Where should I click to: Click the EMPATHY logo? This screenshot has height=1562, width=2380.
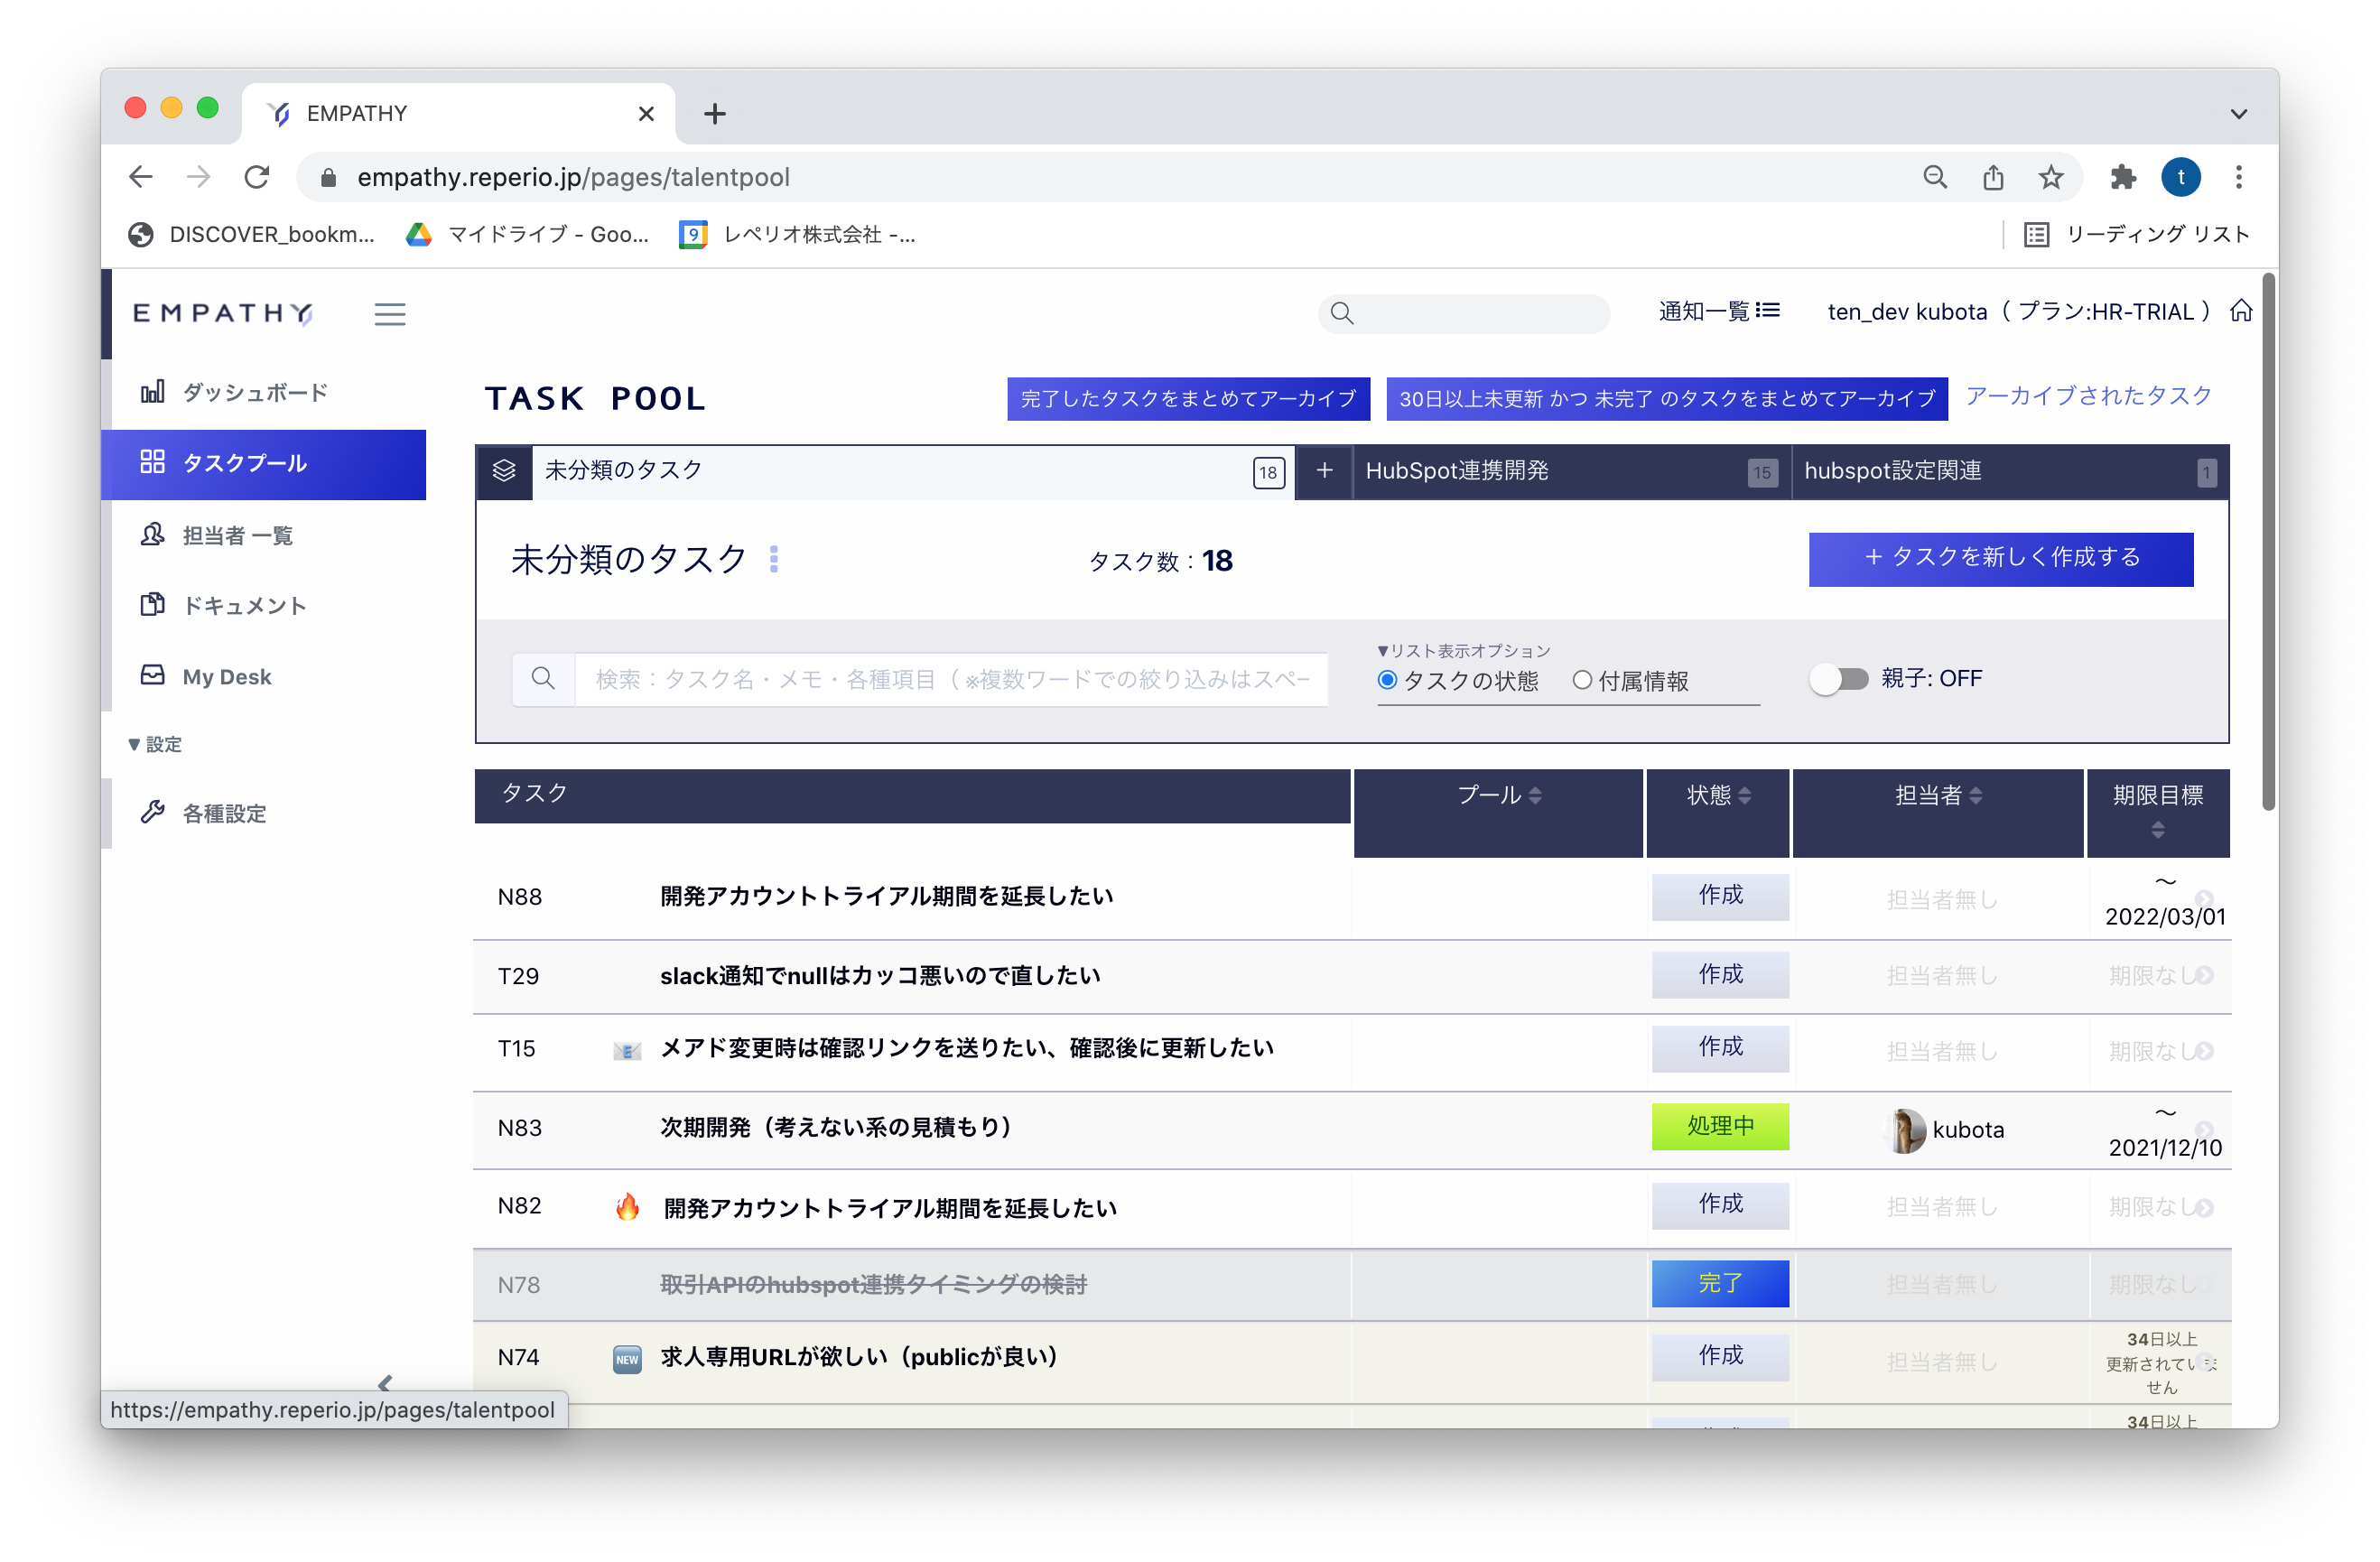(x=224, y=313)
